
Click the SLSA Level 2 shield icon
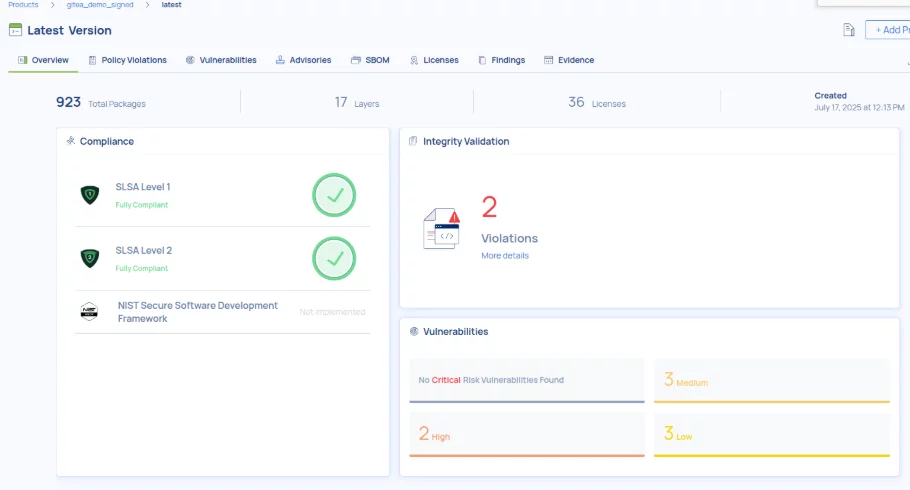point(89,258)
